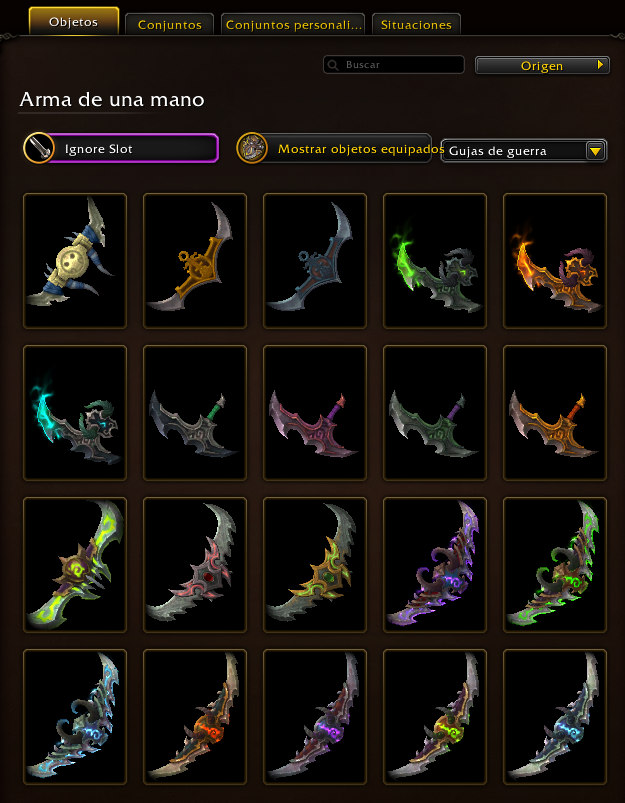The width and height of the screenshot is (625, 803).
Task: Click the Ignore Slot weapon icon
Action: point(39,149)
